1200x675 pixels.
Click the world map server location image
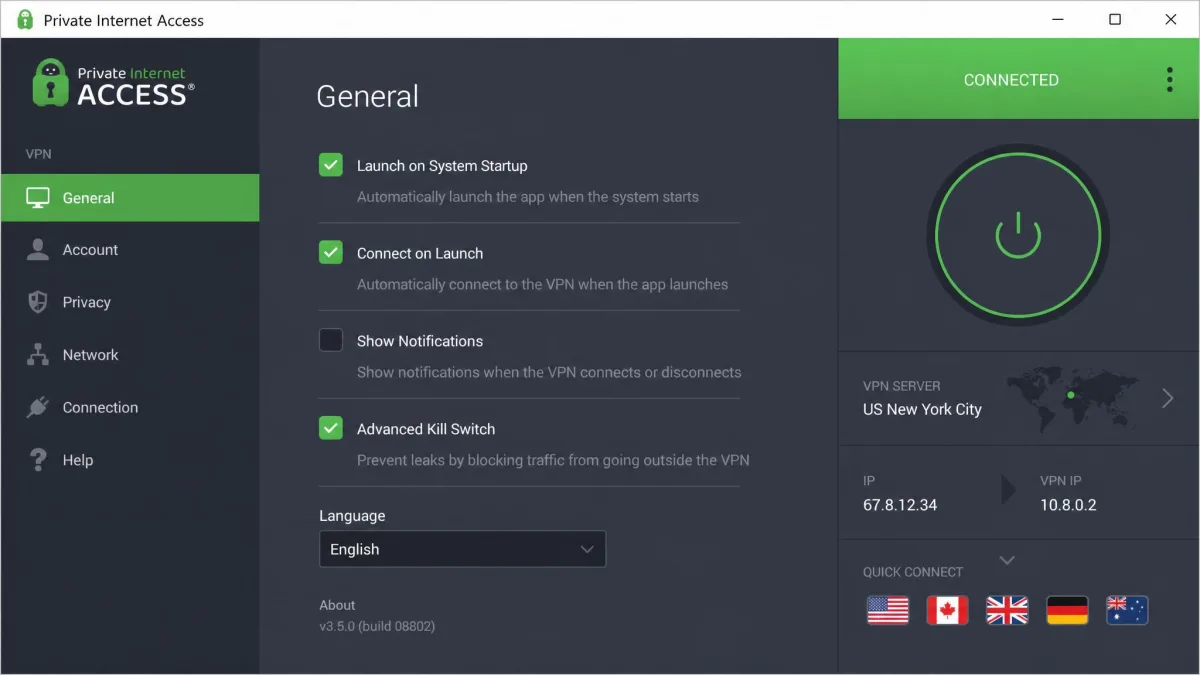click(1072, 397)
